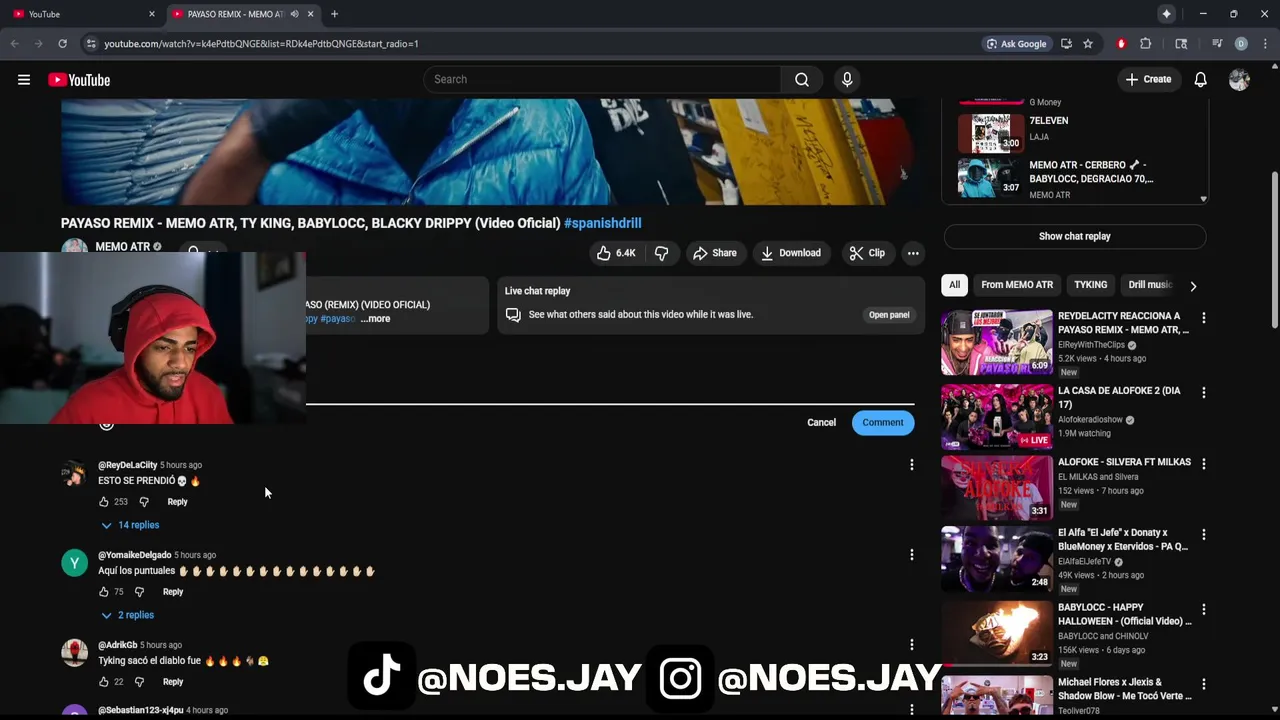Dislike the comment by @ReyDeLaCiity
Viewport: 1280px width, 720px height.
[x=144, y=502]
